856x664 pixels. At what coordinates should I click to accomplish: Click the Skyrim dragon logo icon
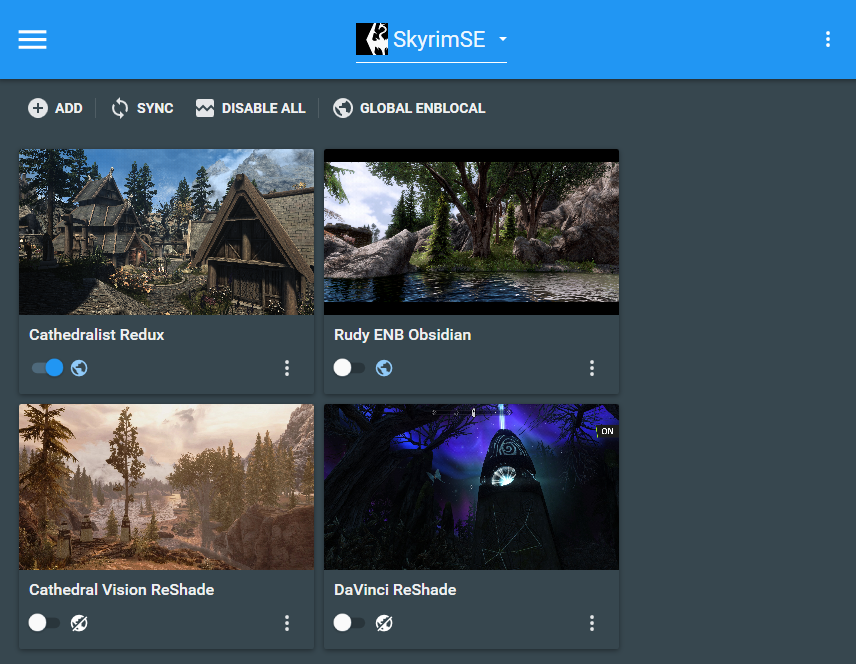tap(372, 39)
